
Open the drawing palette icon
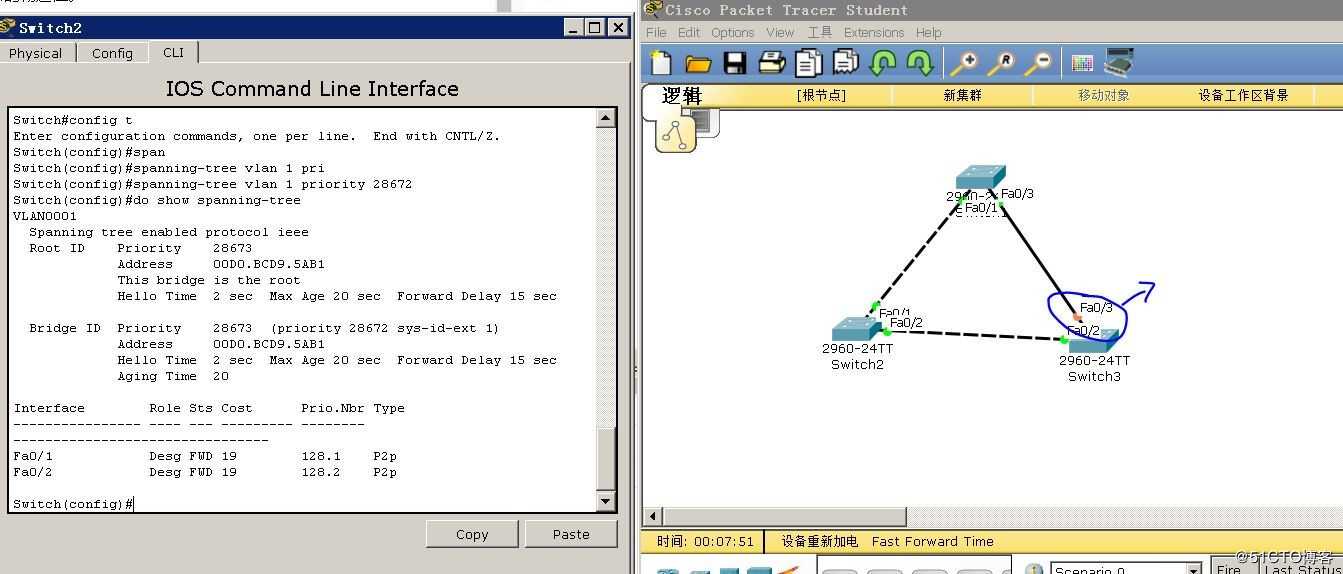(1082, 63)
